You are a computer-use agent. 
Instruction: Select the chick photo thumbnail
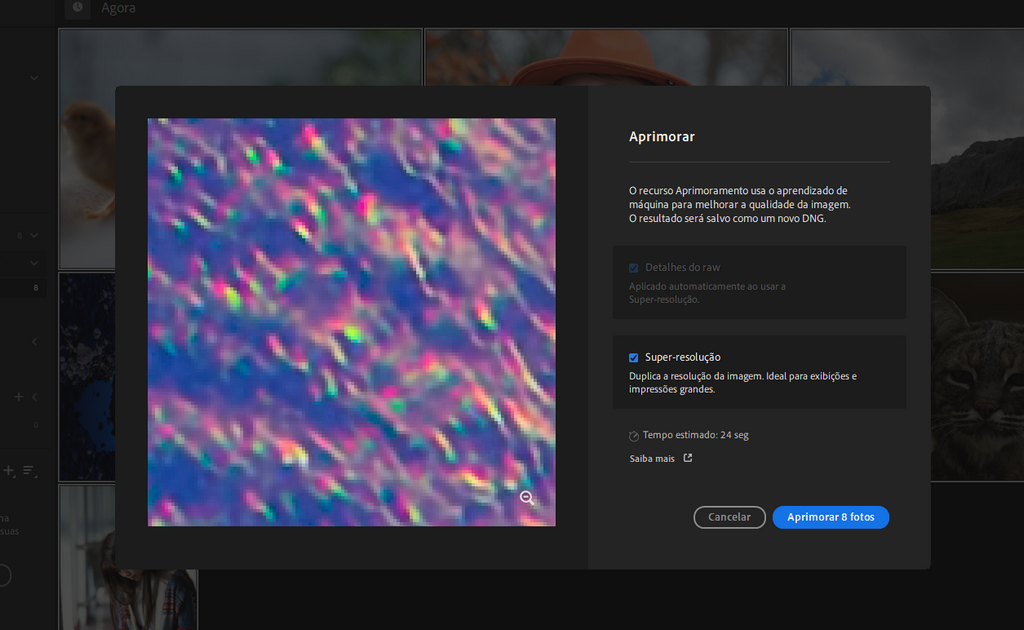86,150
